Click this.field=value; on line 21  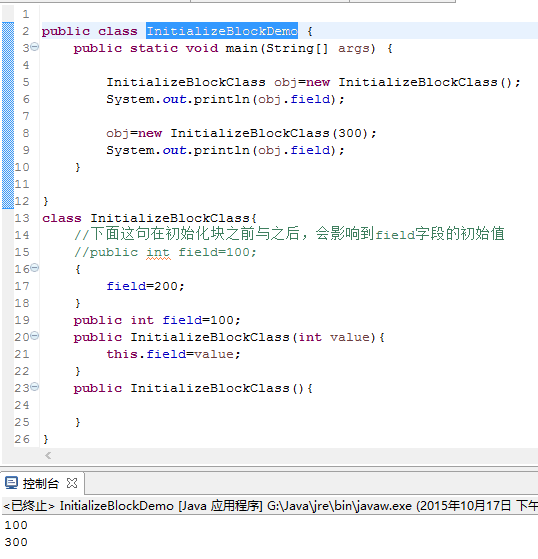point(173,354)
